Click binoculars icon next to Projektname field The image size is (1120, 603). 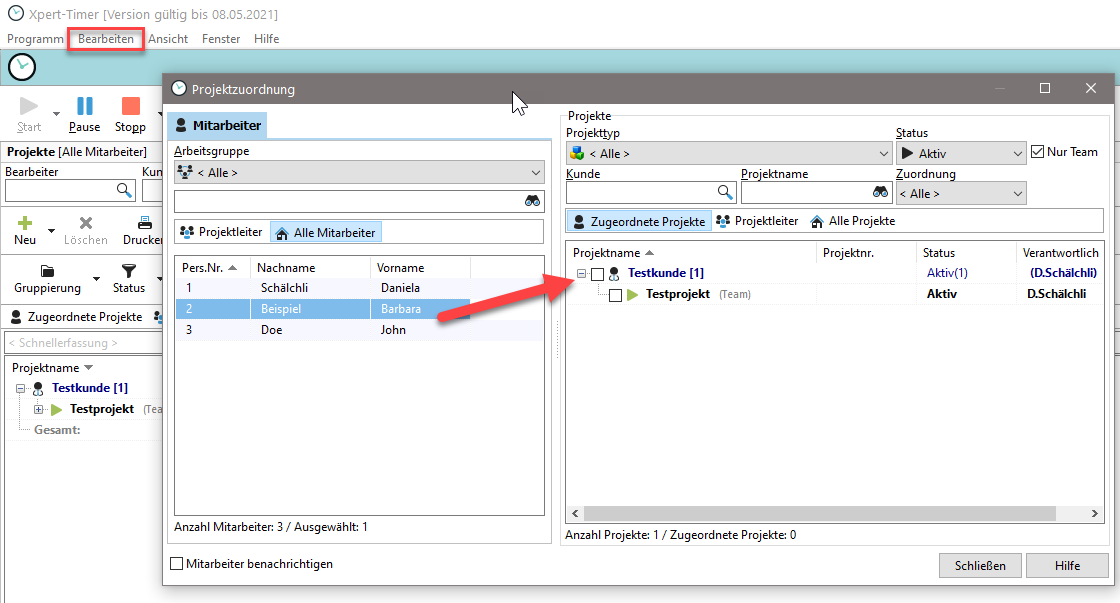(x=881, y=192)
